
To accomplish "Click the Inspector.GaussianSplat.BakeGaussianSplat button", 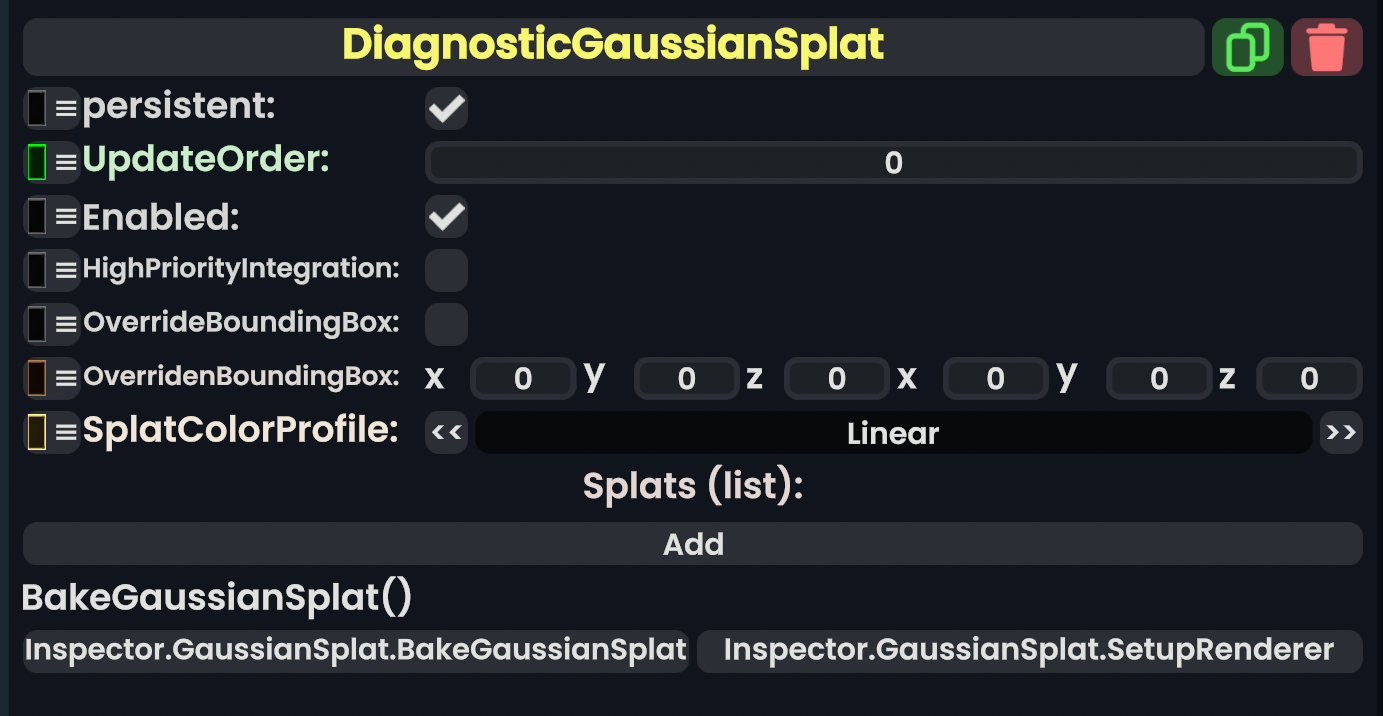I will tap(356, 650).
